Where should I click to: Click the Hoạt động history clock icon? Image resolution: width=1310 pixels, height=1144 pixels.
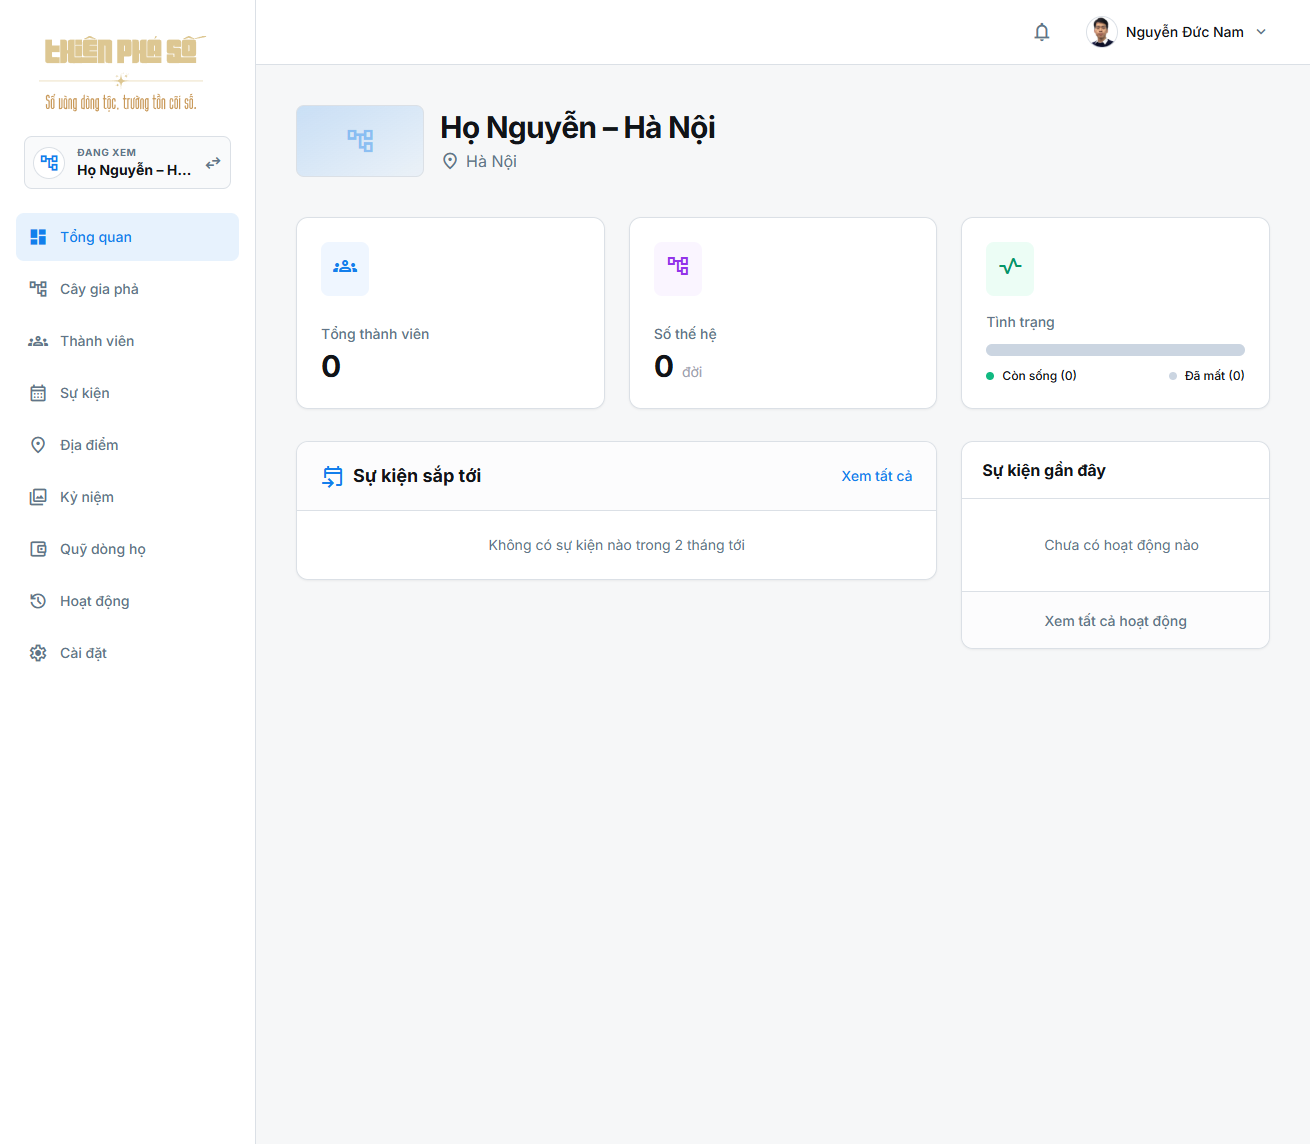(38, 601)
